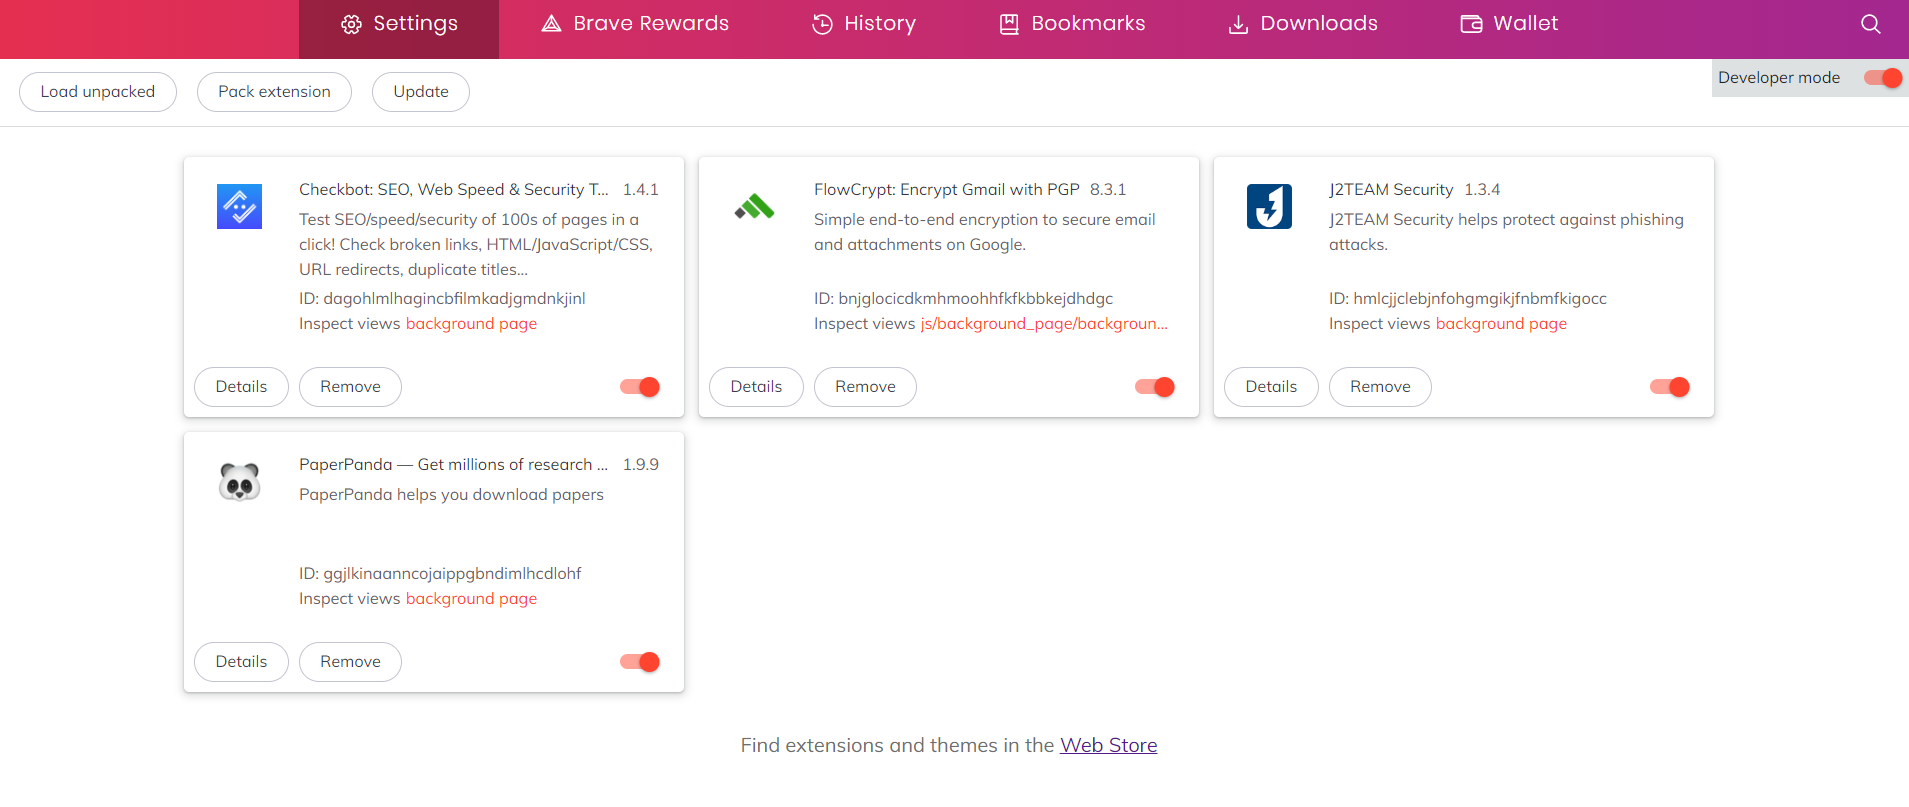Open the Web Store link
Screen dimensions: 1909x807
click(1108, 745)
